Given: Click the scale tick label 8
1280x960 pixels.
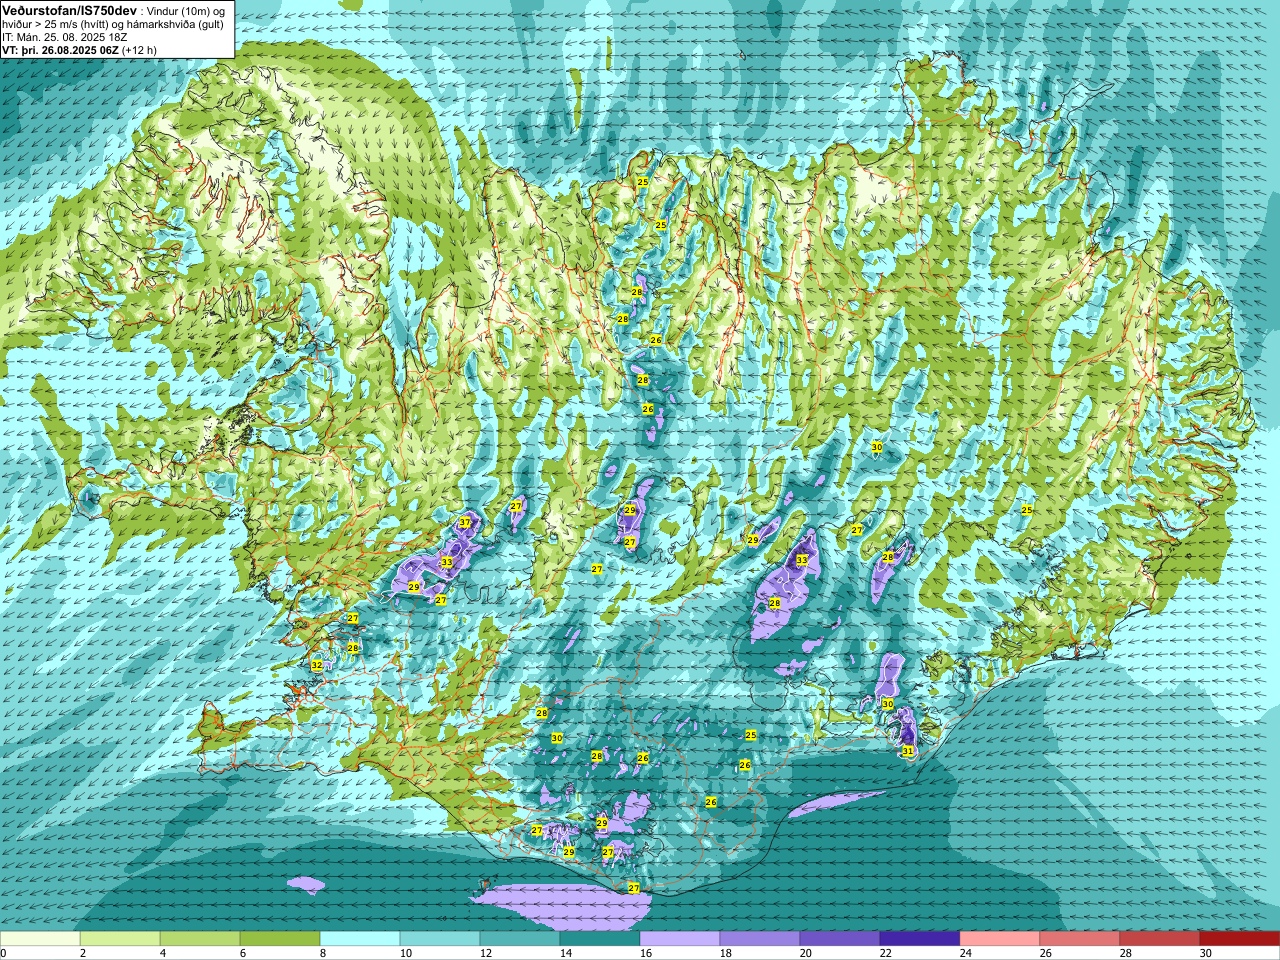Looking at the screenshot, I should pos(323,953).
